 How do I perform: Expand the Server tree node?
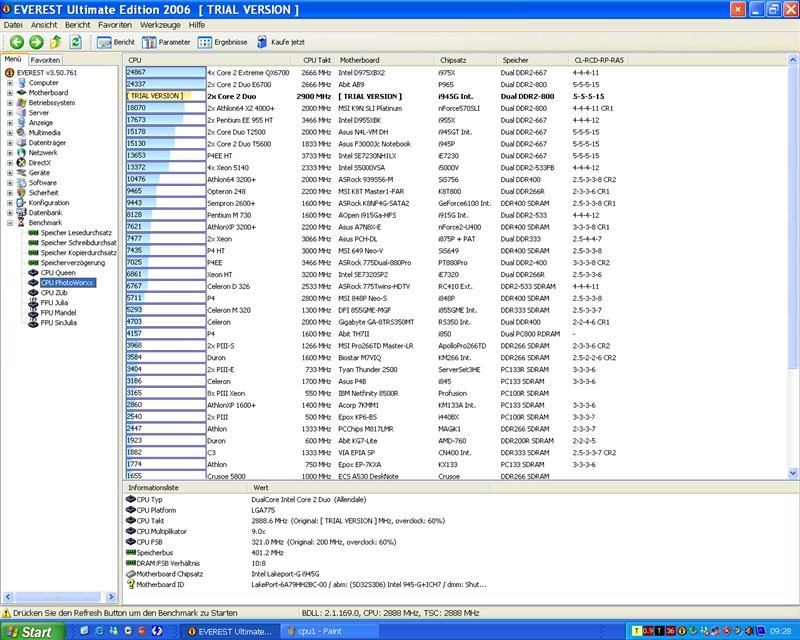tap(10, 113)
